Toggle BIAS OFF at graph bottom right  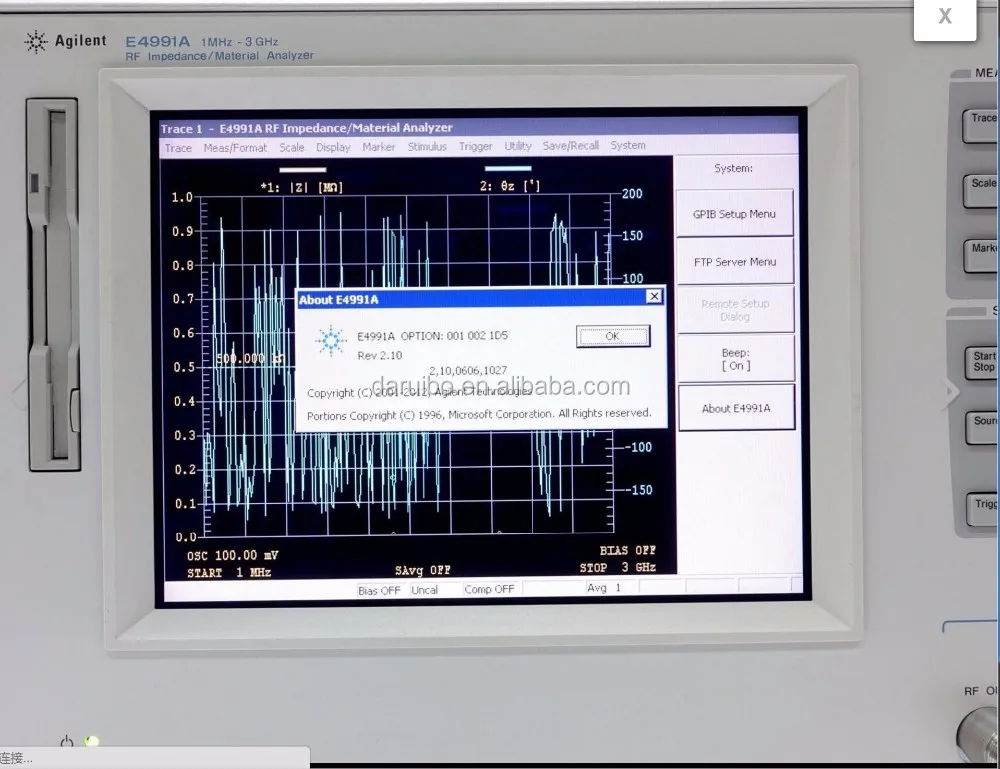click(628, 549)
